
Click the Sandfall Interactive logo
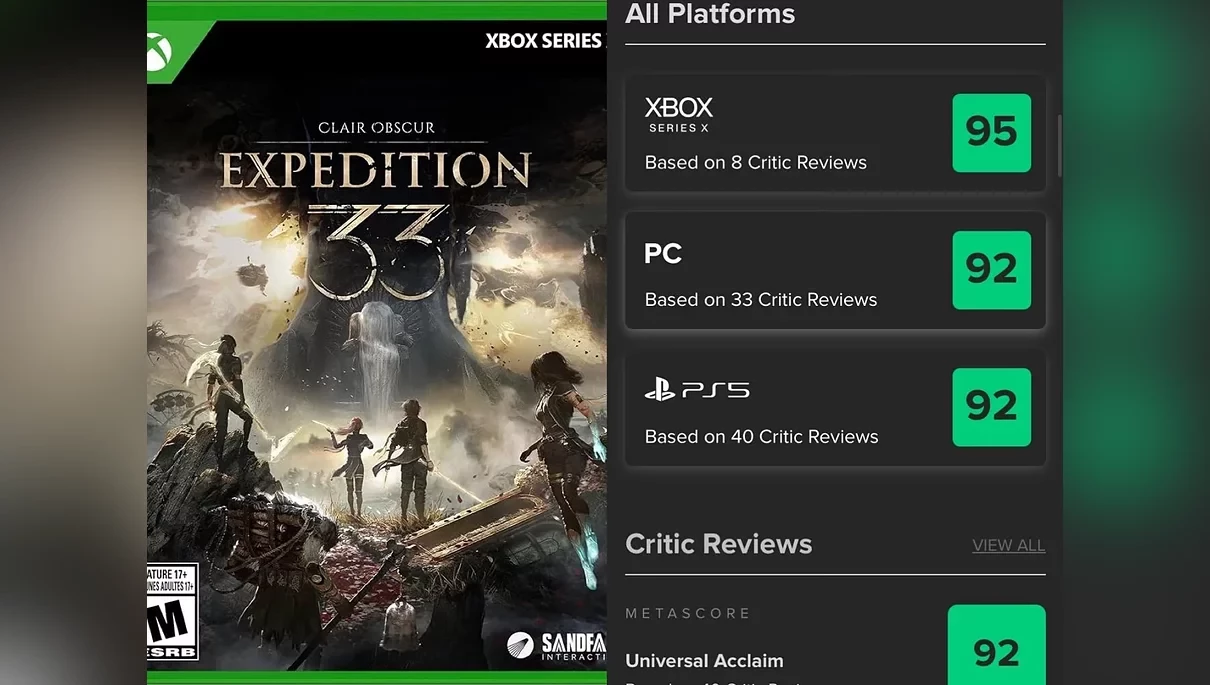556,645
